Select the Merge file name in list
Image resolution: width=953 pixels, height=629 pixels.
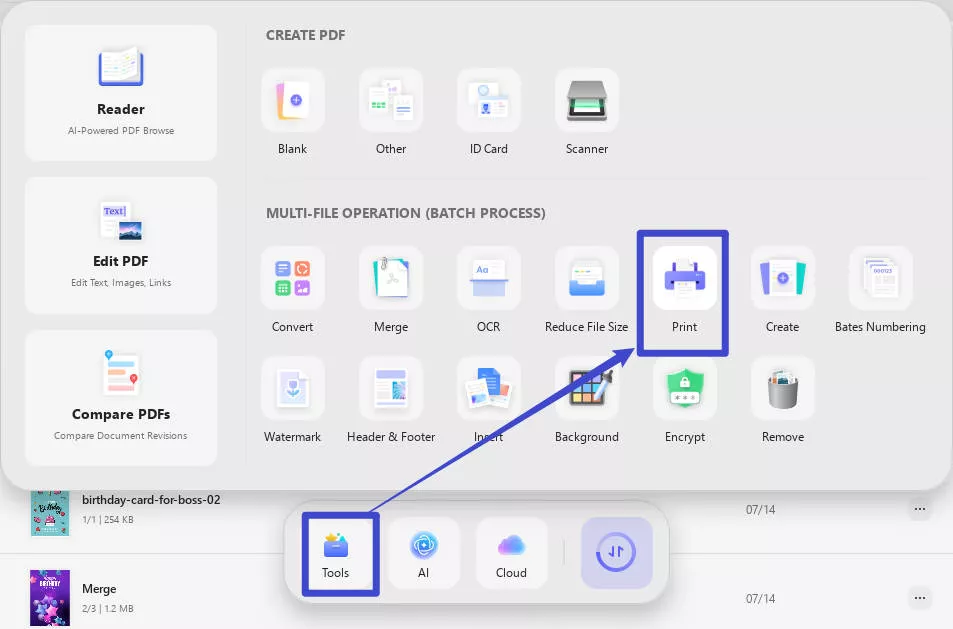click(x=99, y=589)
